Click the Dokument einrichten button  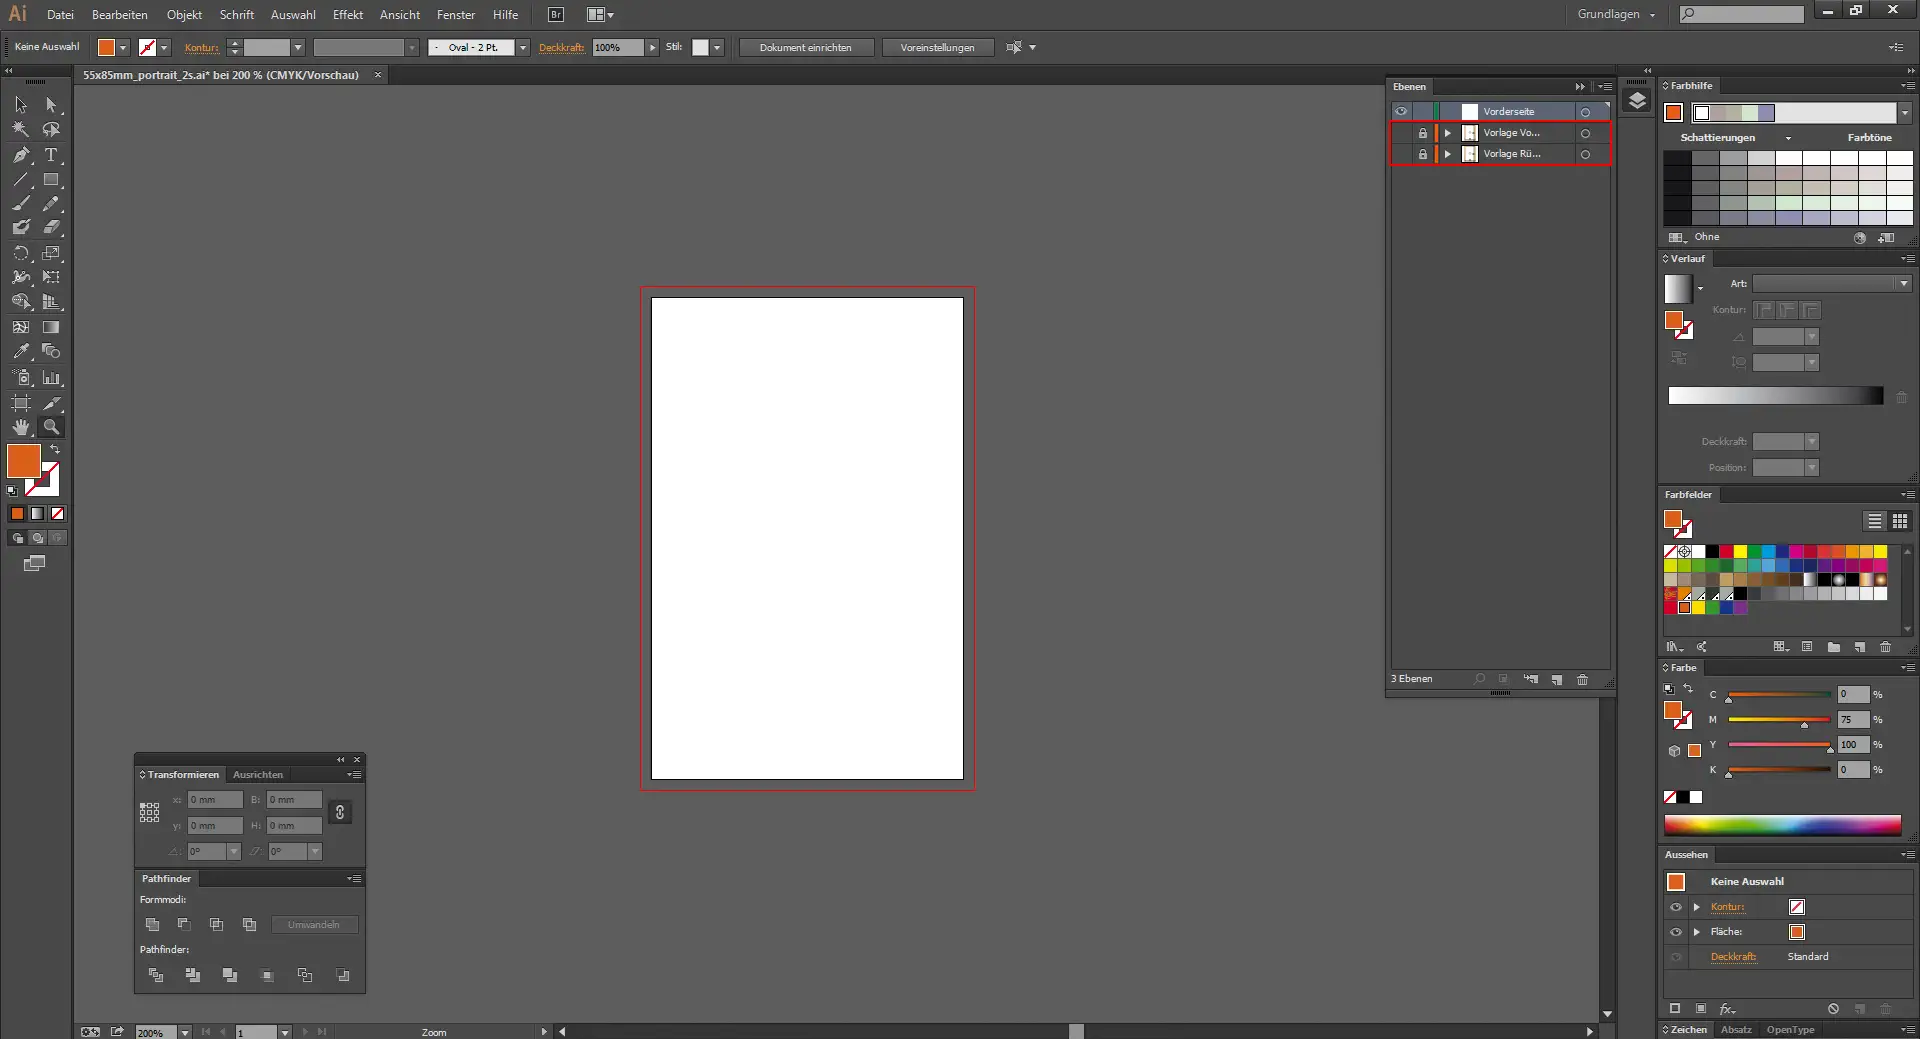(x=806, y=47)
